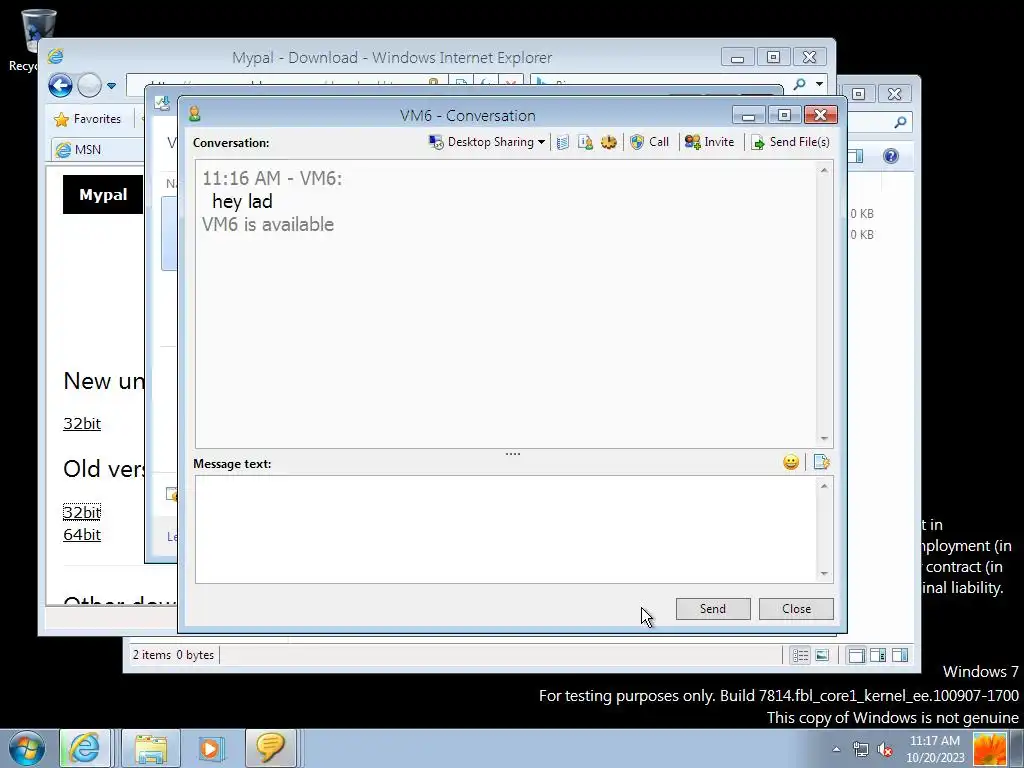The height and width of the screenshot is (768, 1024).
Task: Open Send File(s) in conversation toolbar
Action: pyautogui.click(x=790, y=142)
